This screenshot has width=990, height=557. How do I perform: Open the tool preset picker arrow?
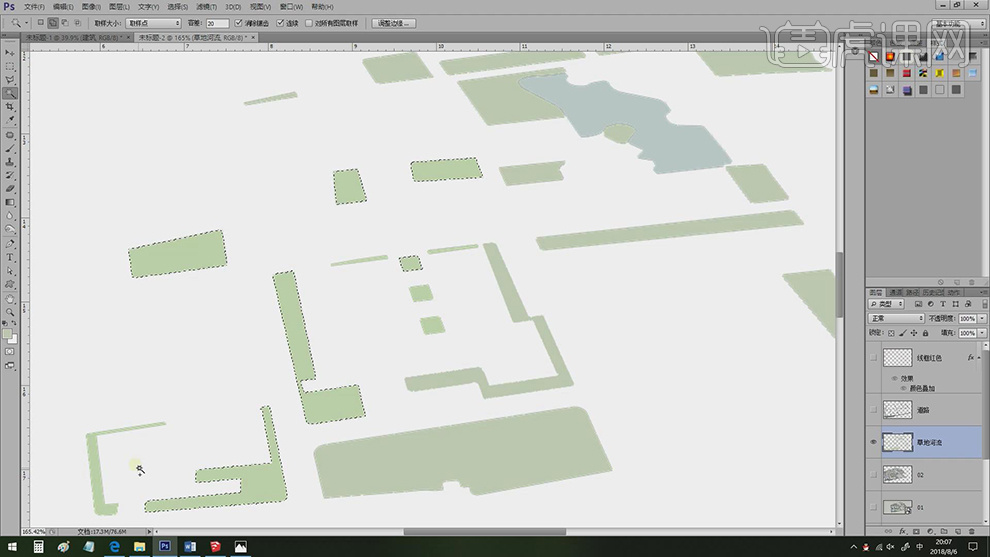(26, 23)
